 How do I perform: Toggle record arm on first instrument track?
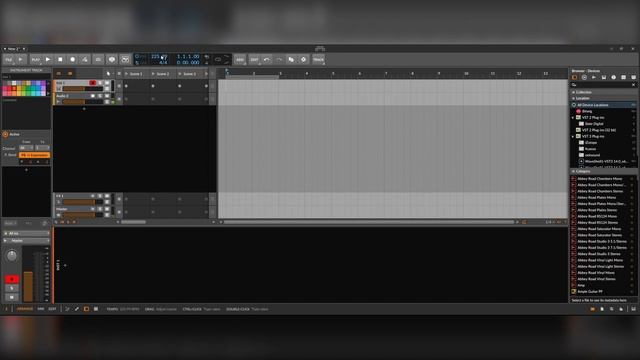tap(93, 83)
